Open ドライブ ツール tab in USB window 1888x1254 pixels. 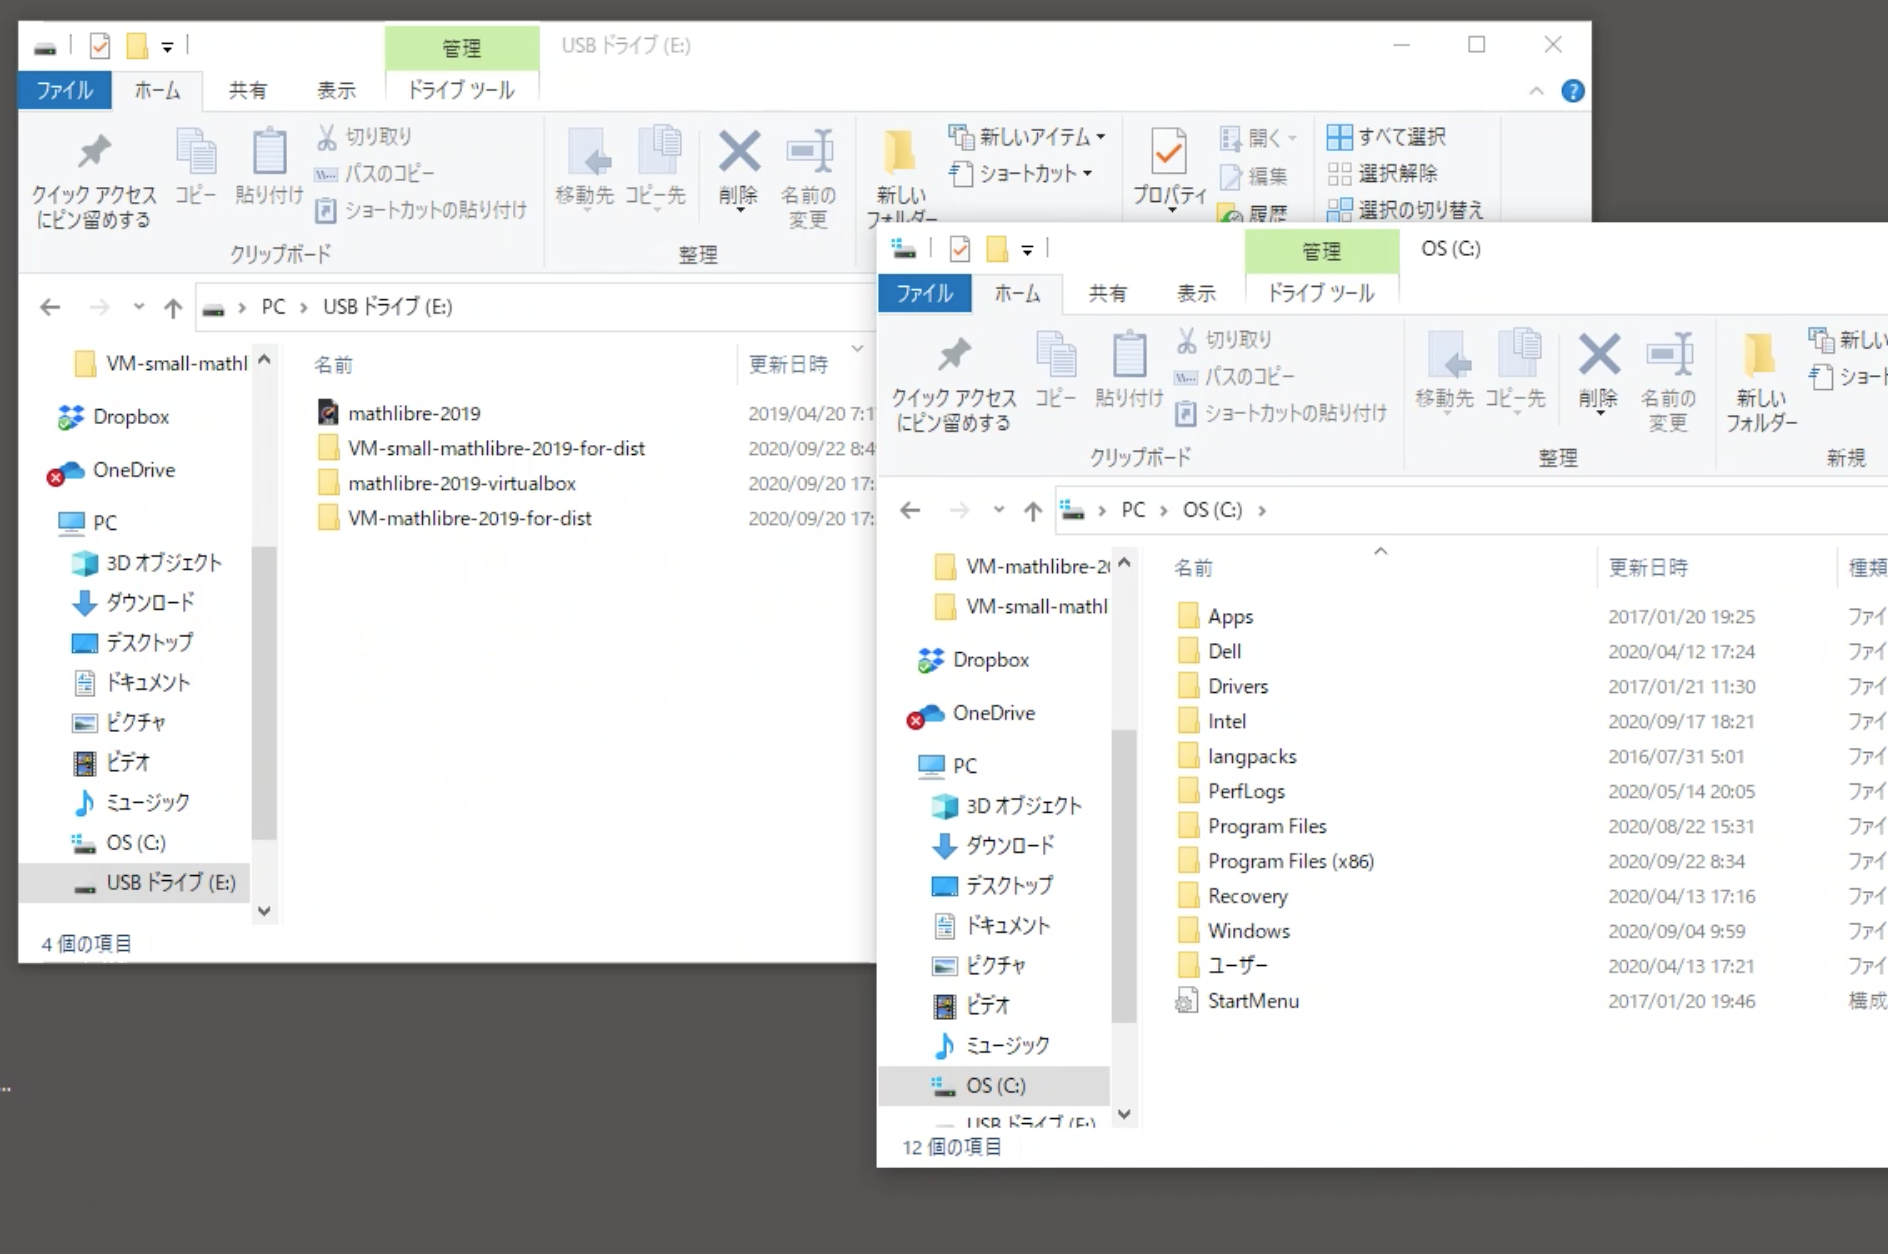[462, 90]
